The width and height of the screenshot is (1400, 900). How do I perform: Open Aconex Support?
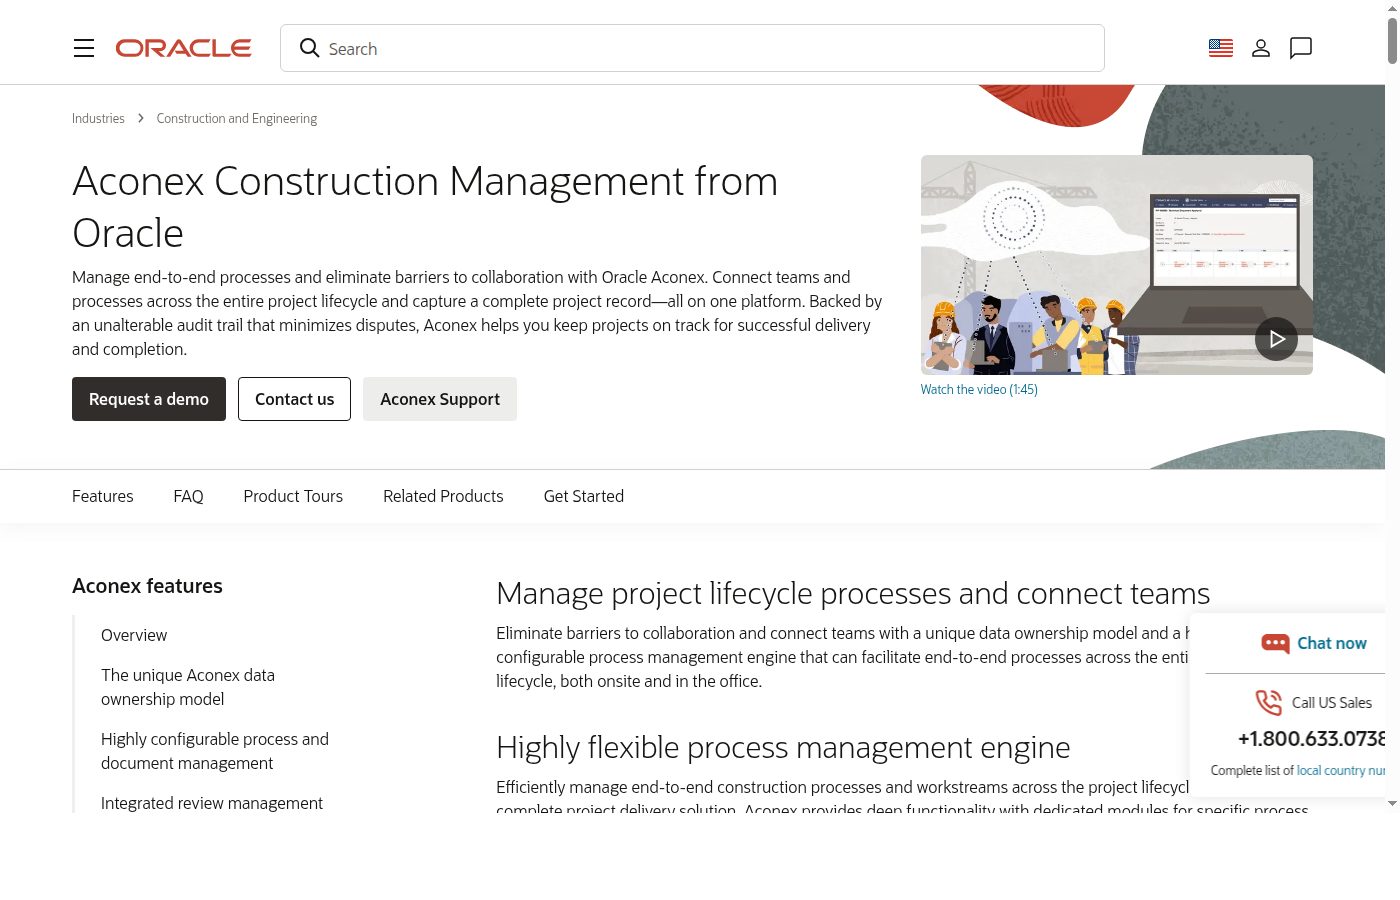[x=440, y=399]
